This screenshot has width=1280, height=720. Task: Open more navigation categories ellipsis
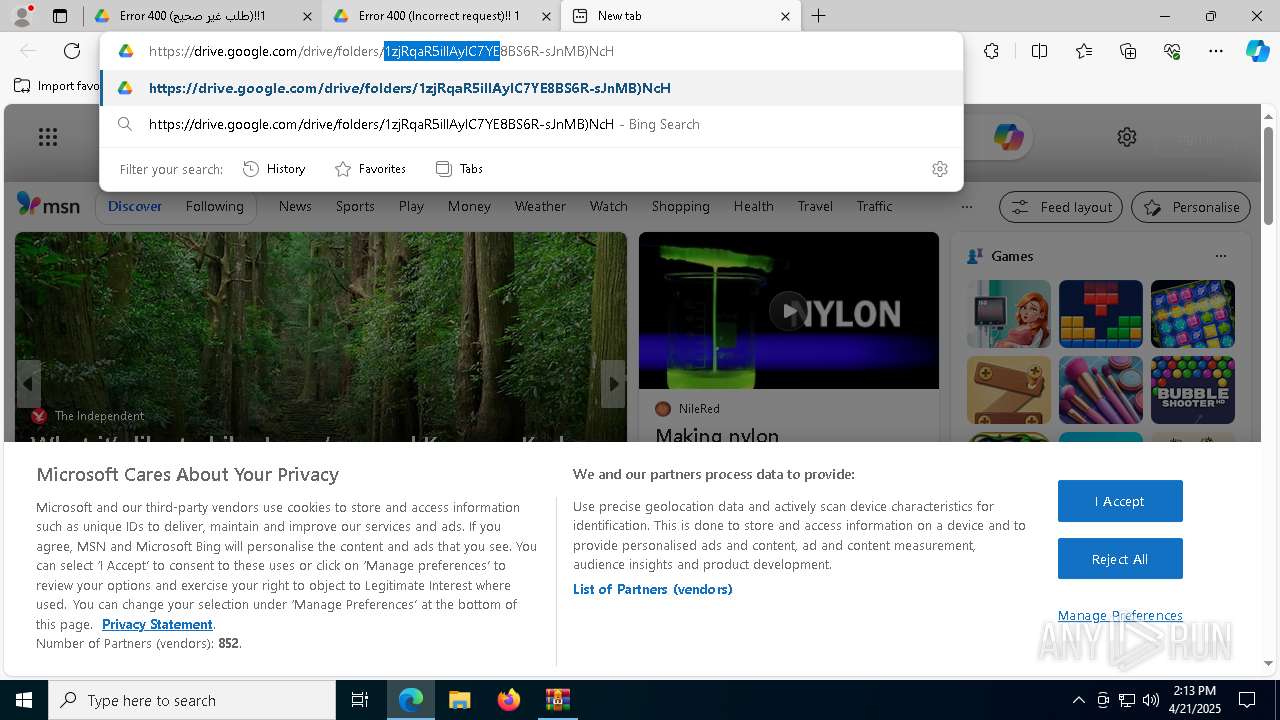click(966, 207)
